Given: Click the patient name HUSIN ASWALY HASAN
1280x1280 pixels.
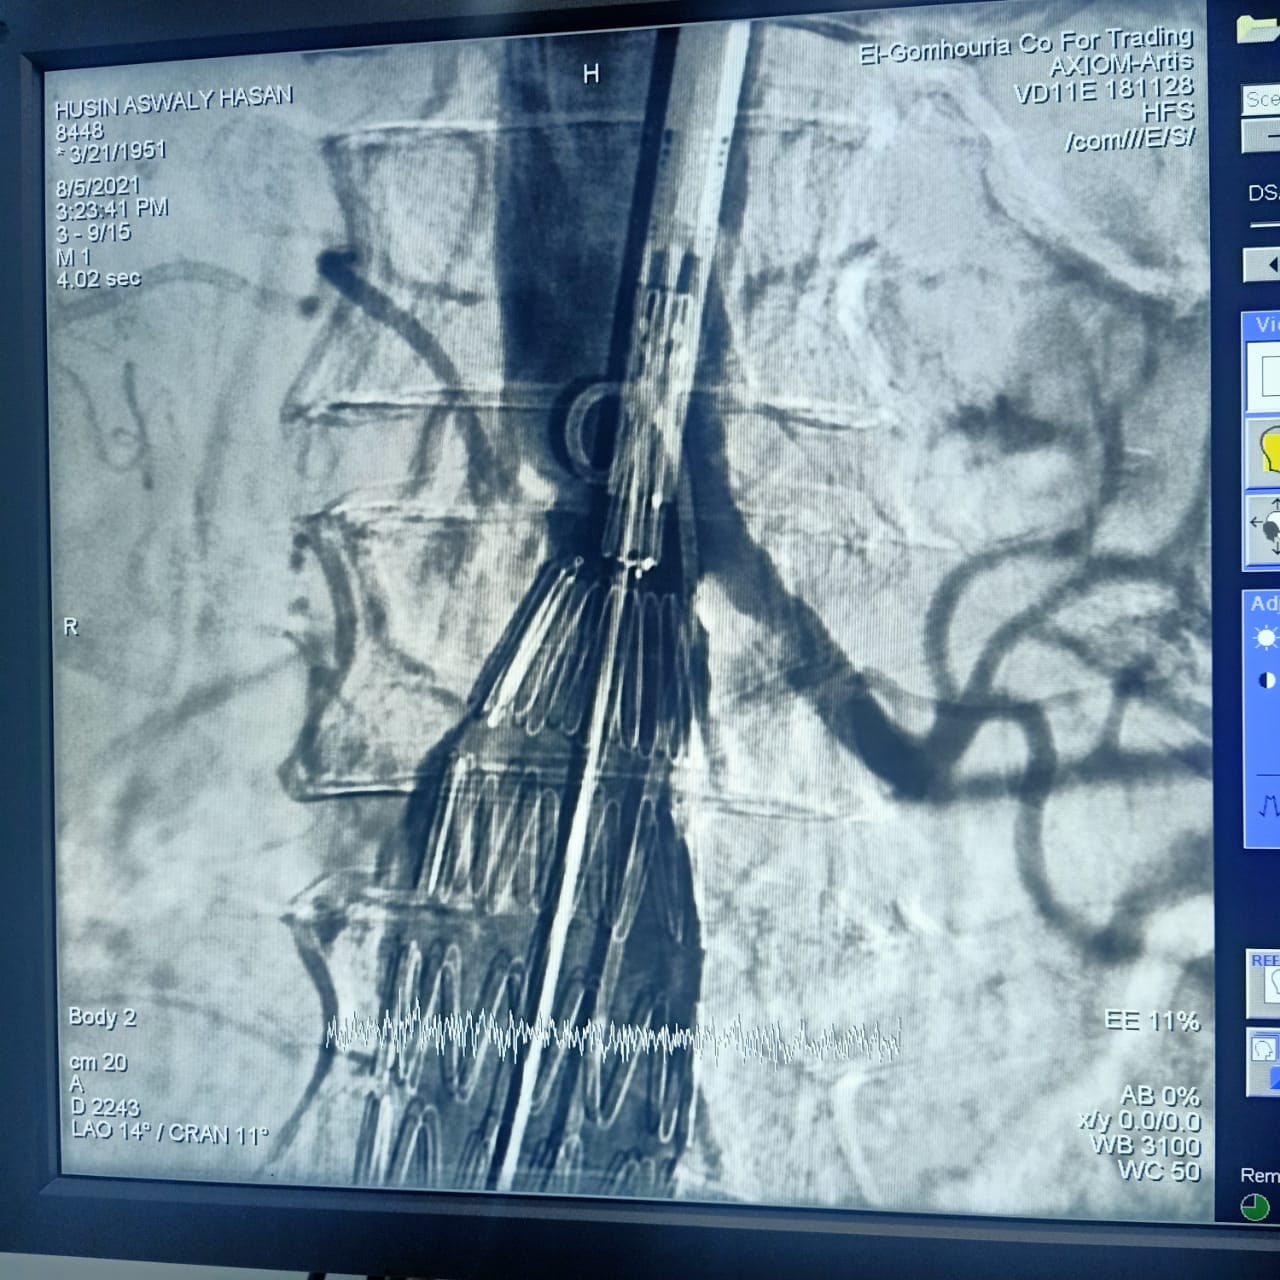Looking at the screenshot, I should 173,101.
